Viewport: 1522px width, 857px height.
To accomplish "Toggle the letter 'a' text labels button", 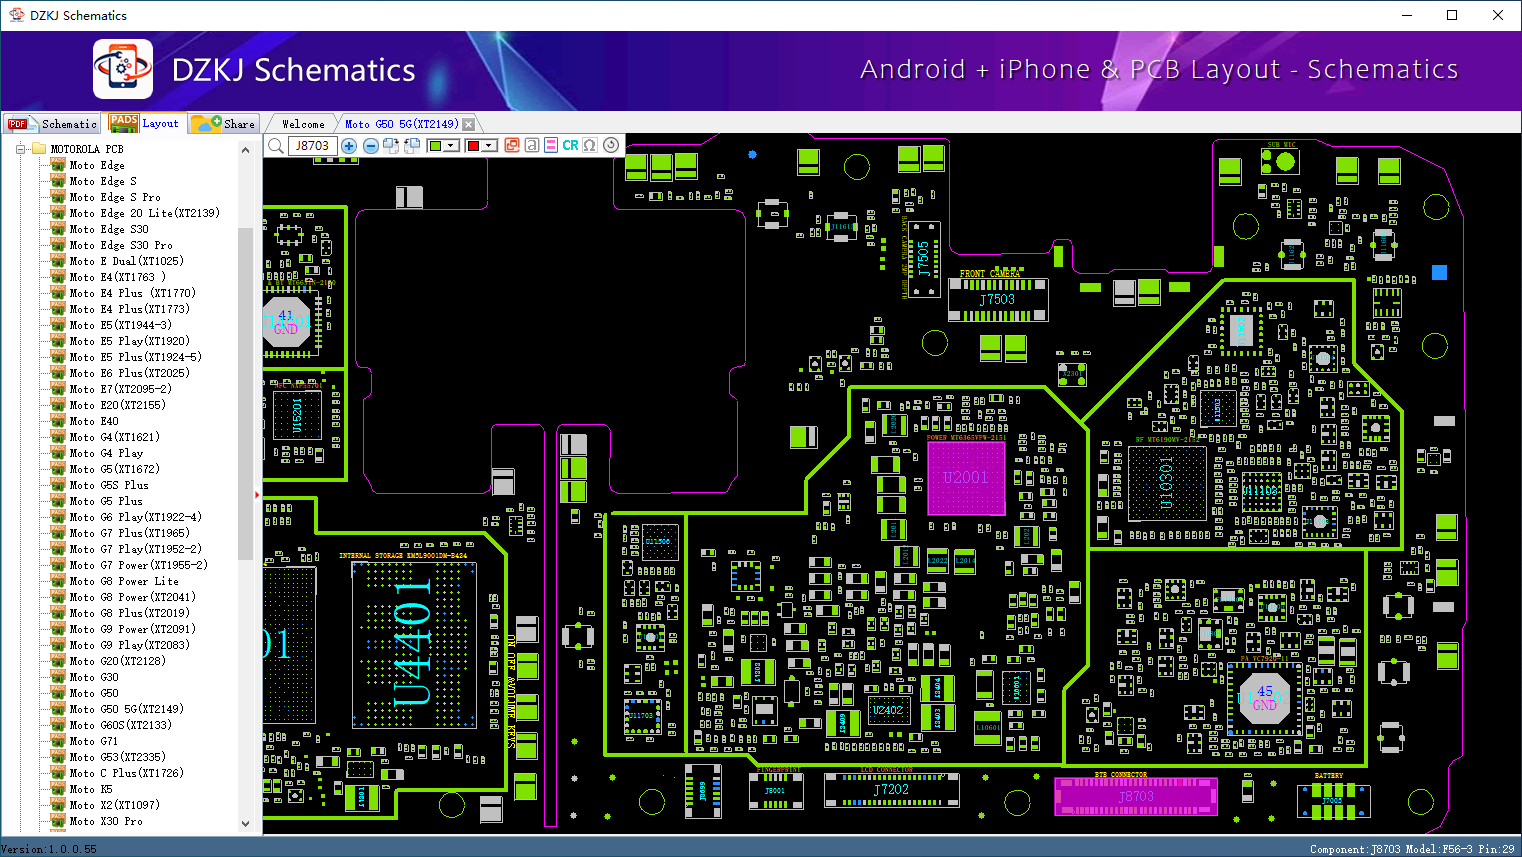I will coord(532,146).
